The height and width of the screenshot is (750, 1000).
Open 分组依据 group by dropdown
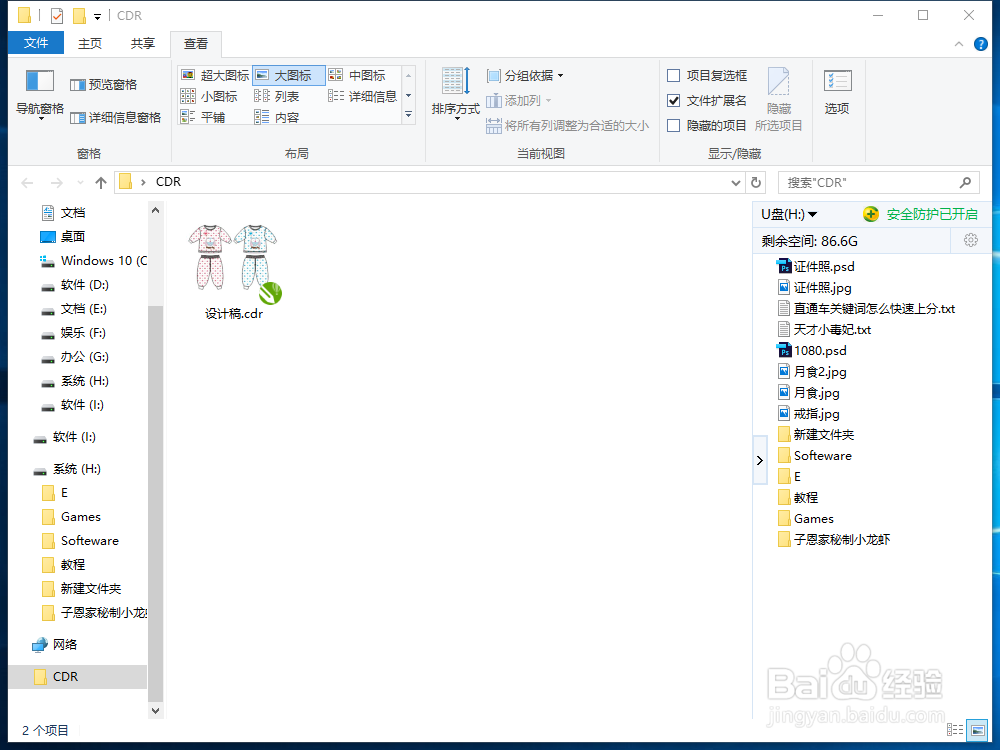pos(525,76)
